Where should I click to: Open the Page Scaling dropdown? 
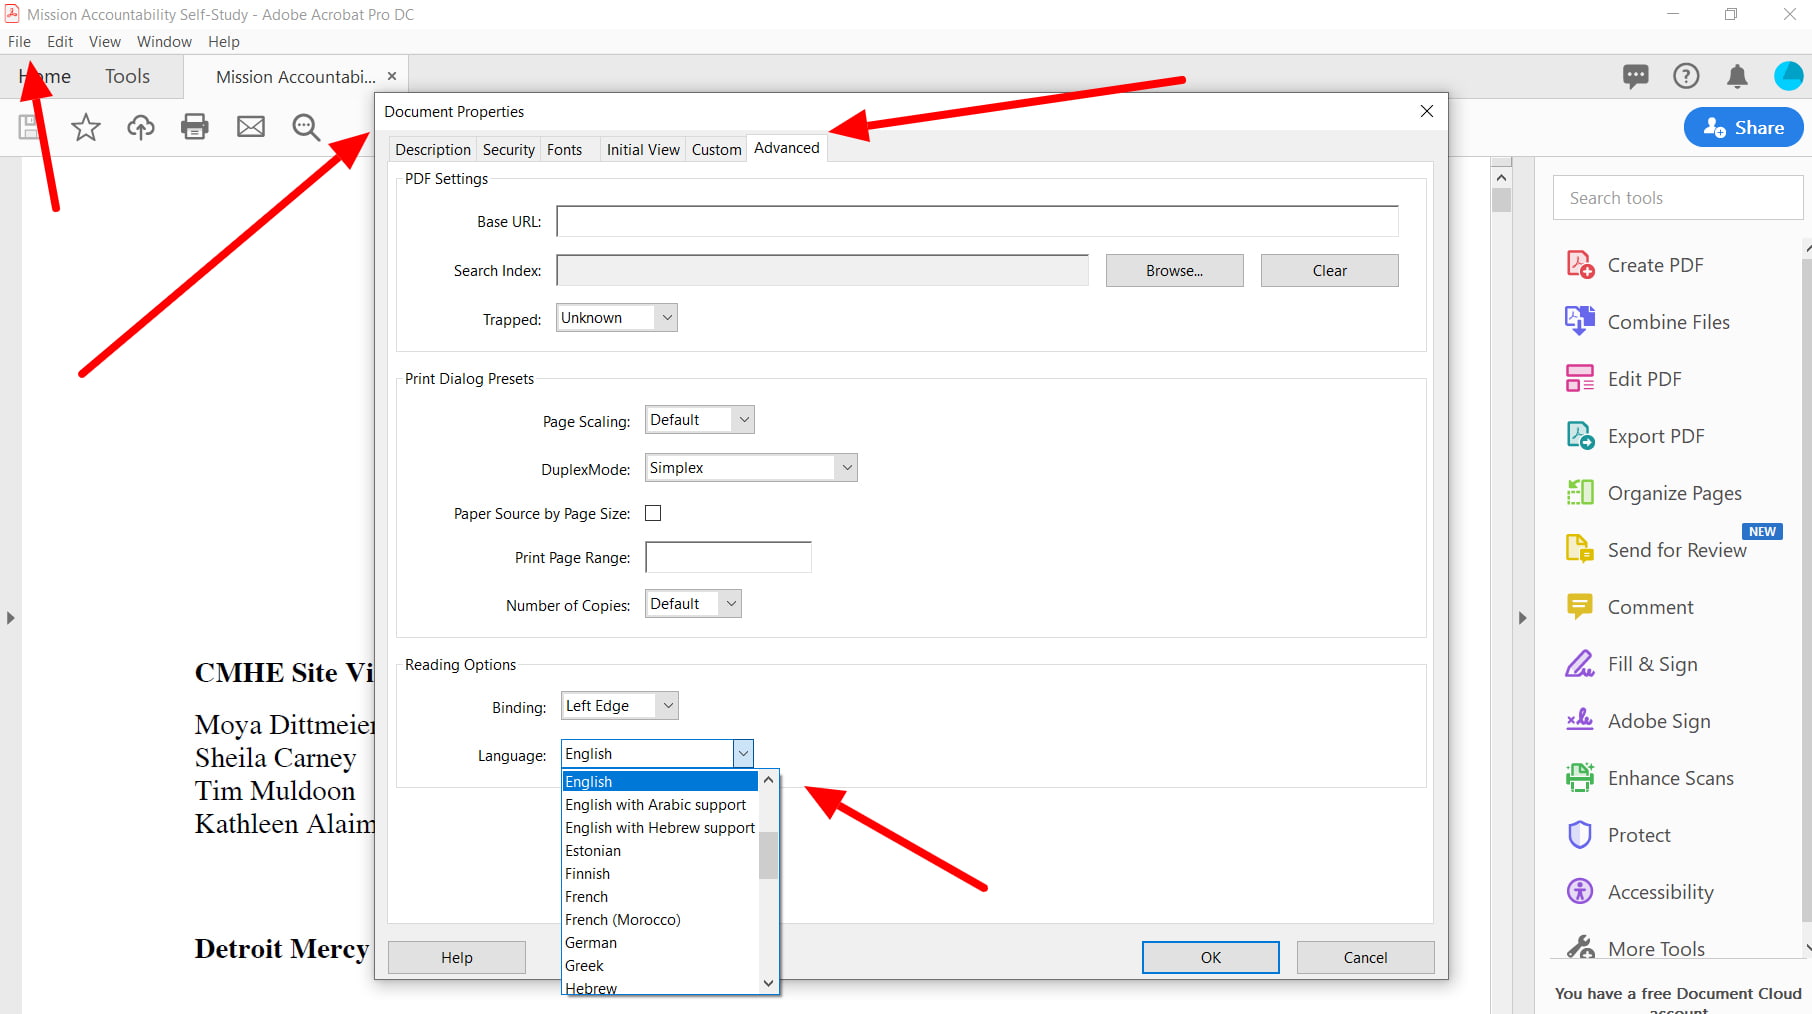[x=700, y=420]
